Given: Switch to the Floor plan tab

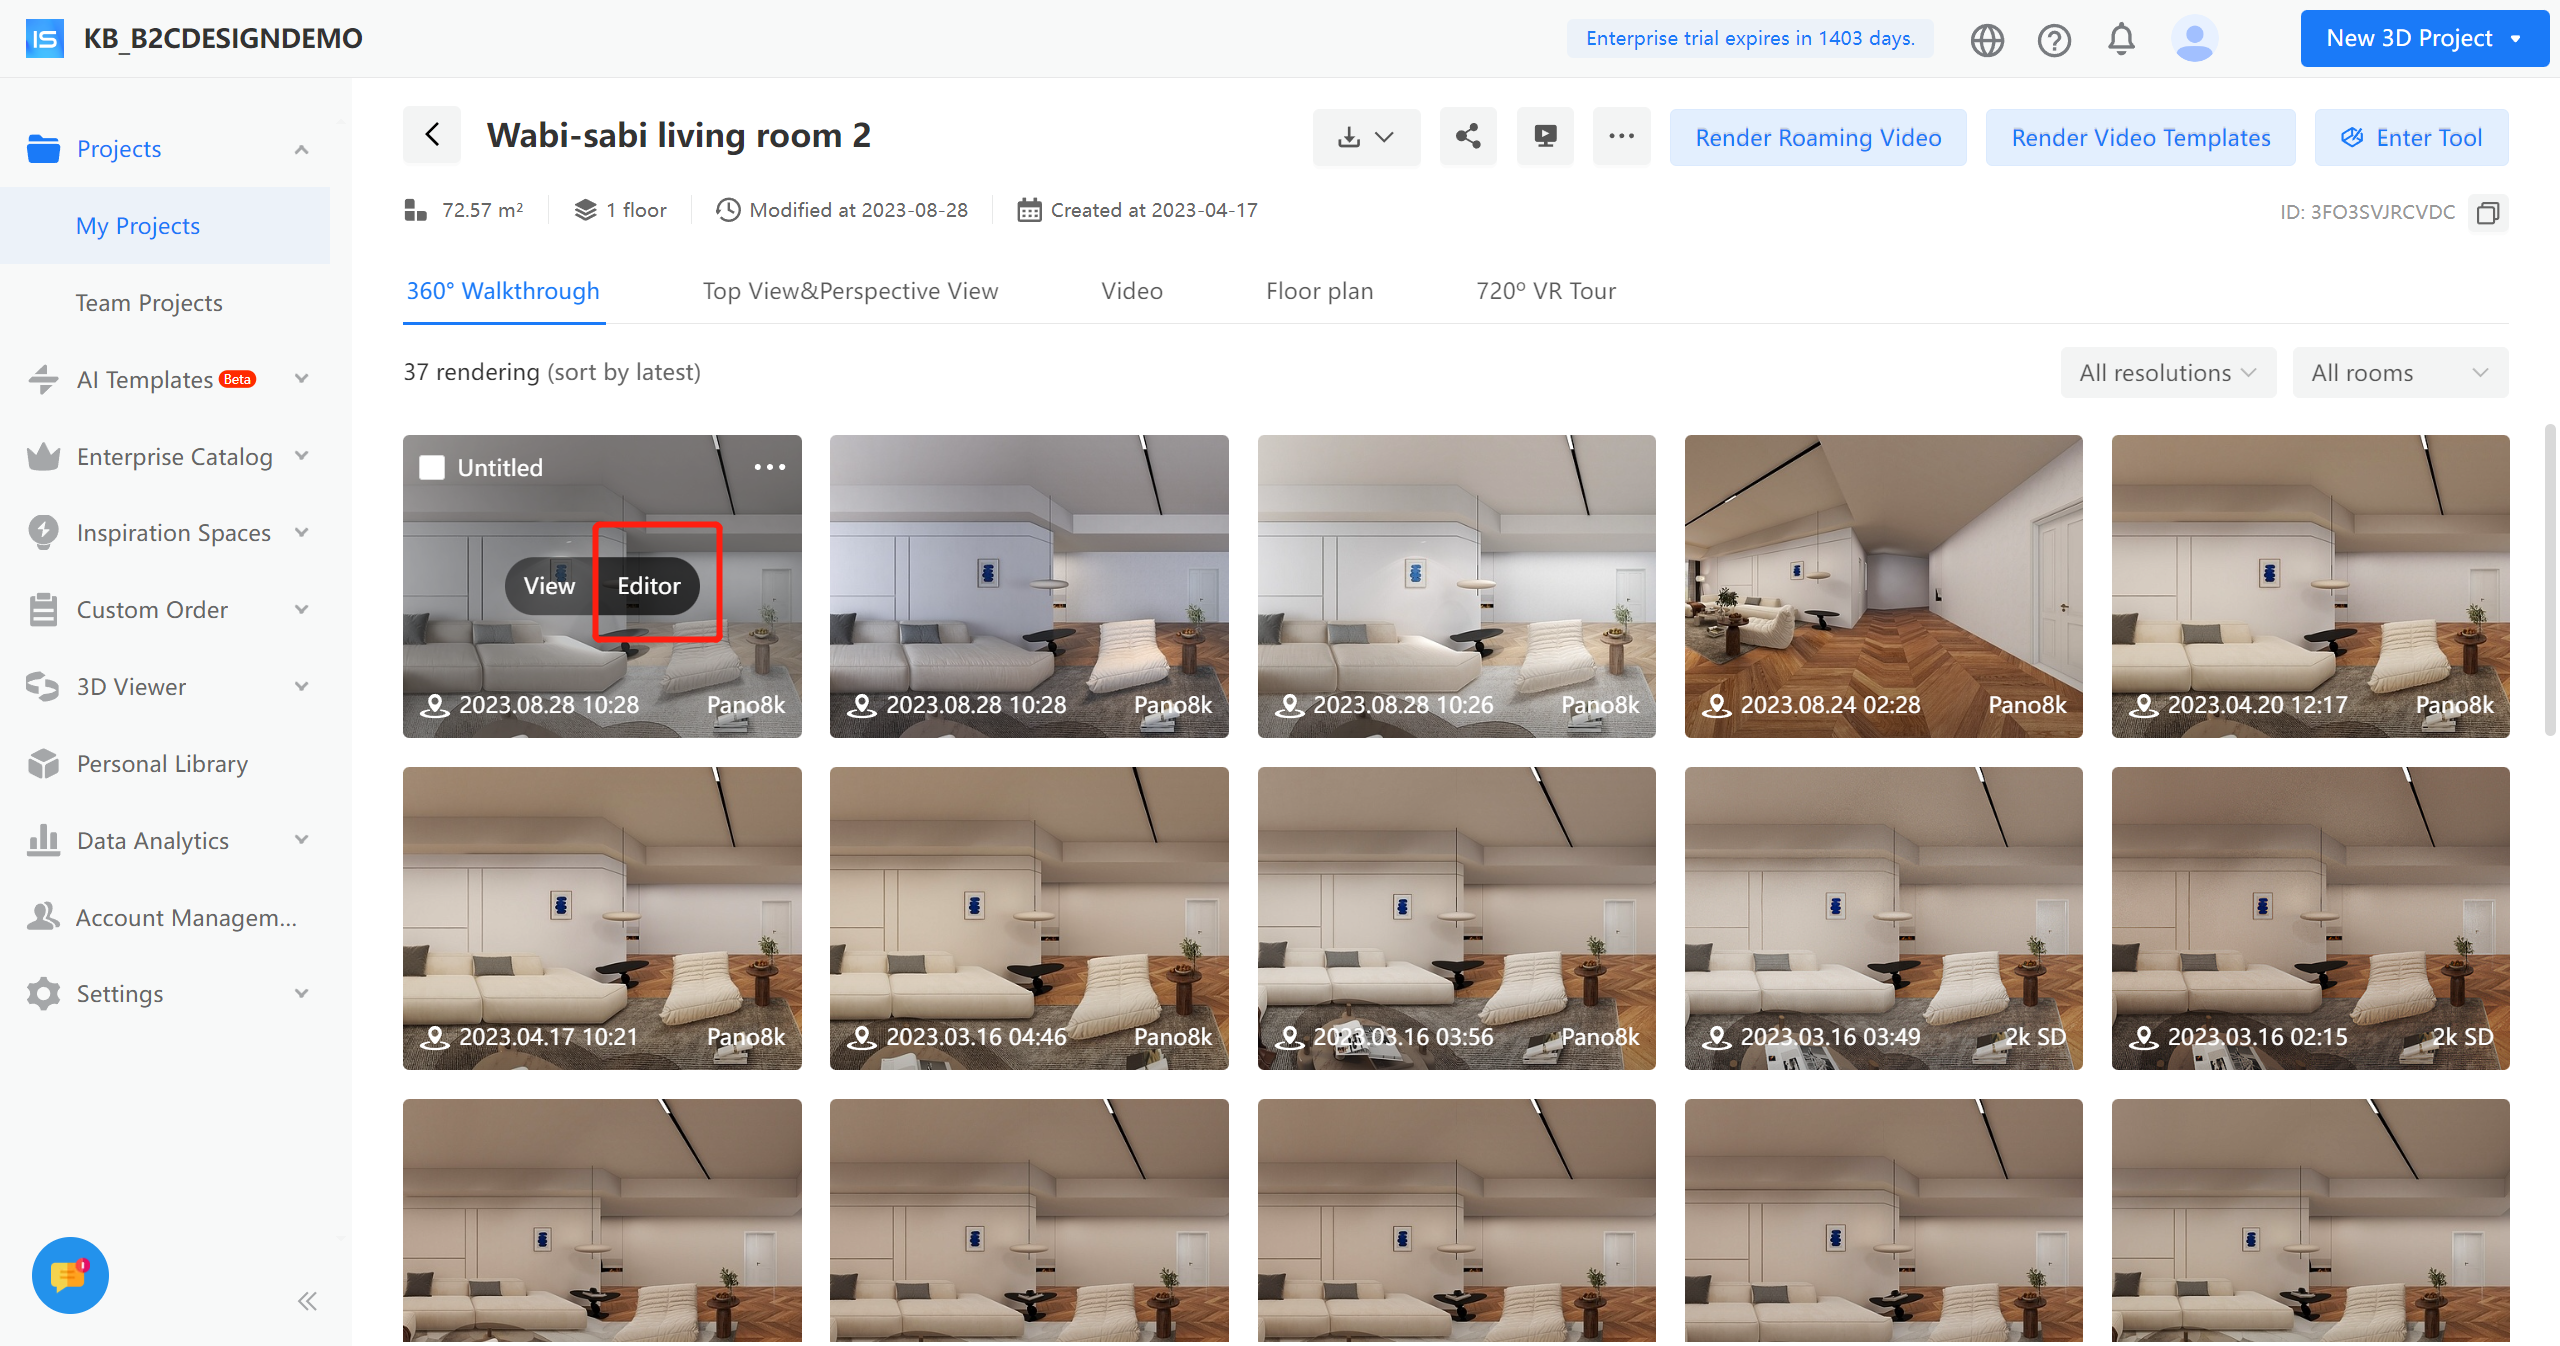Looking at the screenshot, I should 1319,291.
